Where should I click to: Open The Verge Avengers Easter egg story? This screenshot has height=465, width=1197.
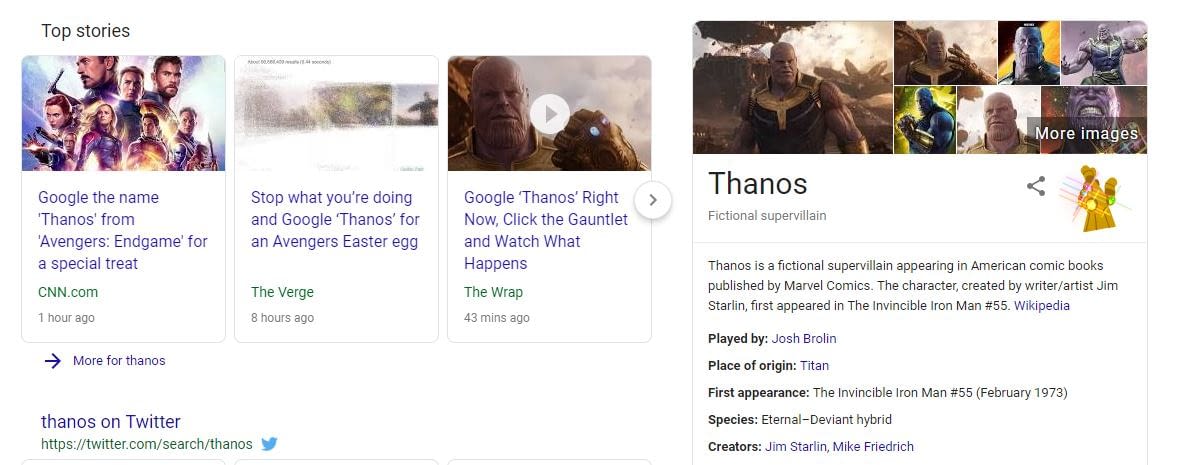point(335,219)
